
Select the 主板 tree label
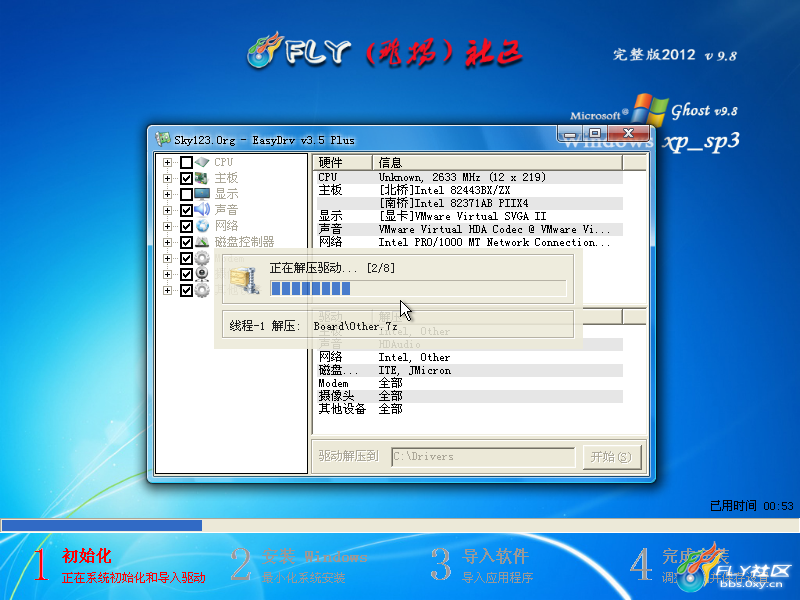click(x=226, y=178)
